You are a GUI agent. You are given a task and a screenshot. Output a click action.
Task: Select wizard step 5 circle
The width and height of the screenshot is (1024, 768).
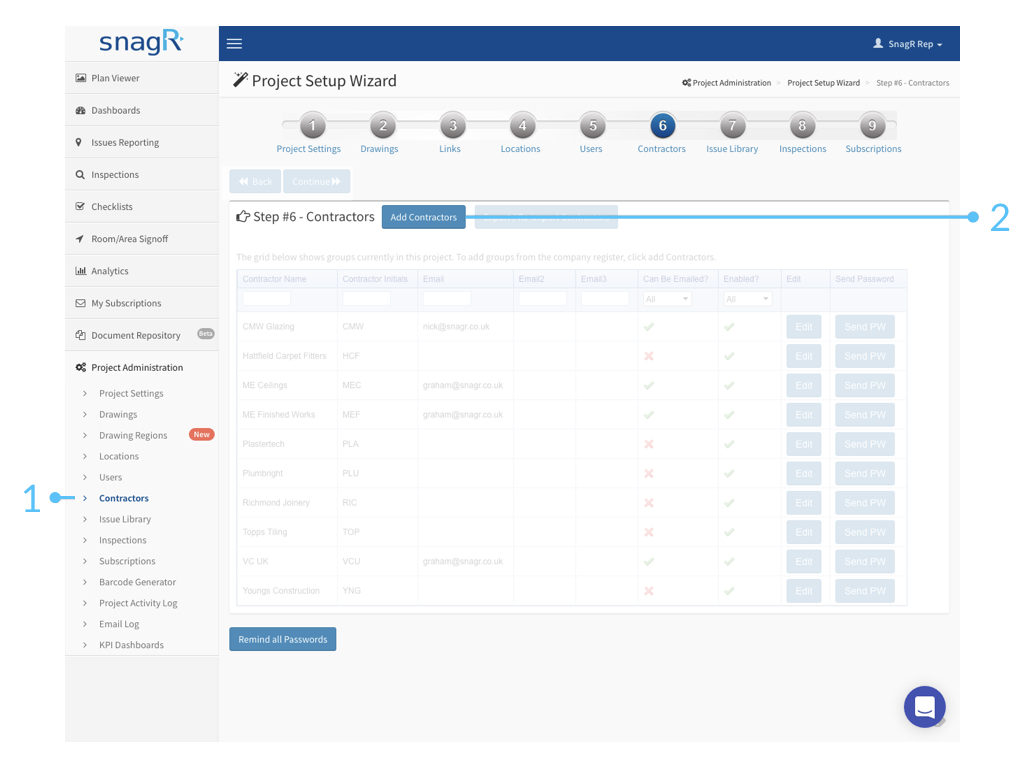click(x=592, y=125)
